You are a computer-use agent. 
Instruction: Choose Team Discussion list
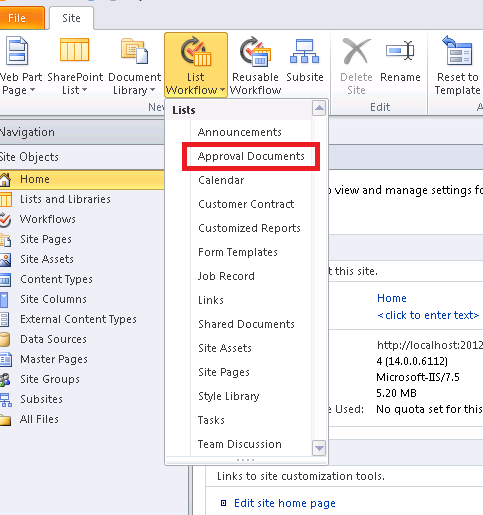pyautogui.click(x=240, y=444)
